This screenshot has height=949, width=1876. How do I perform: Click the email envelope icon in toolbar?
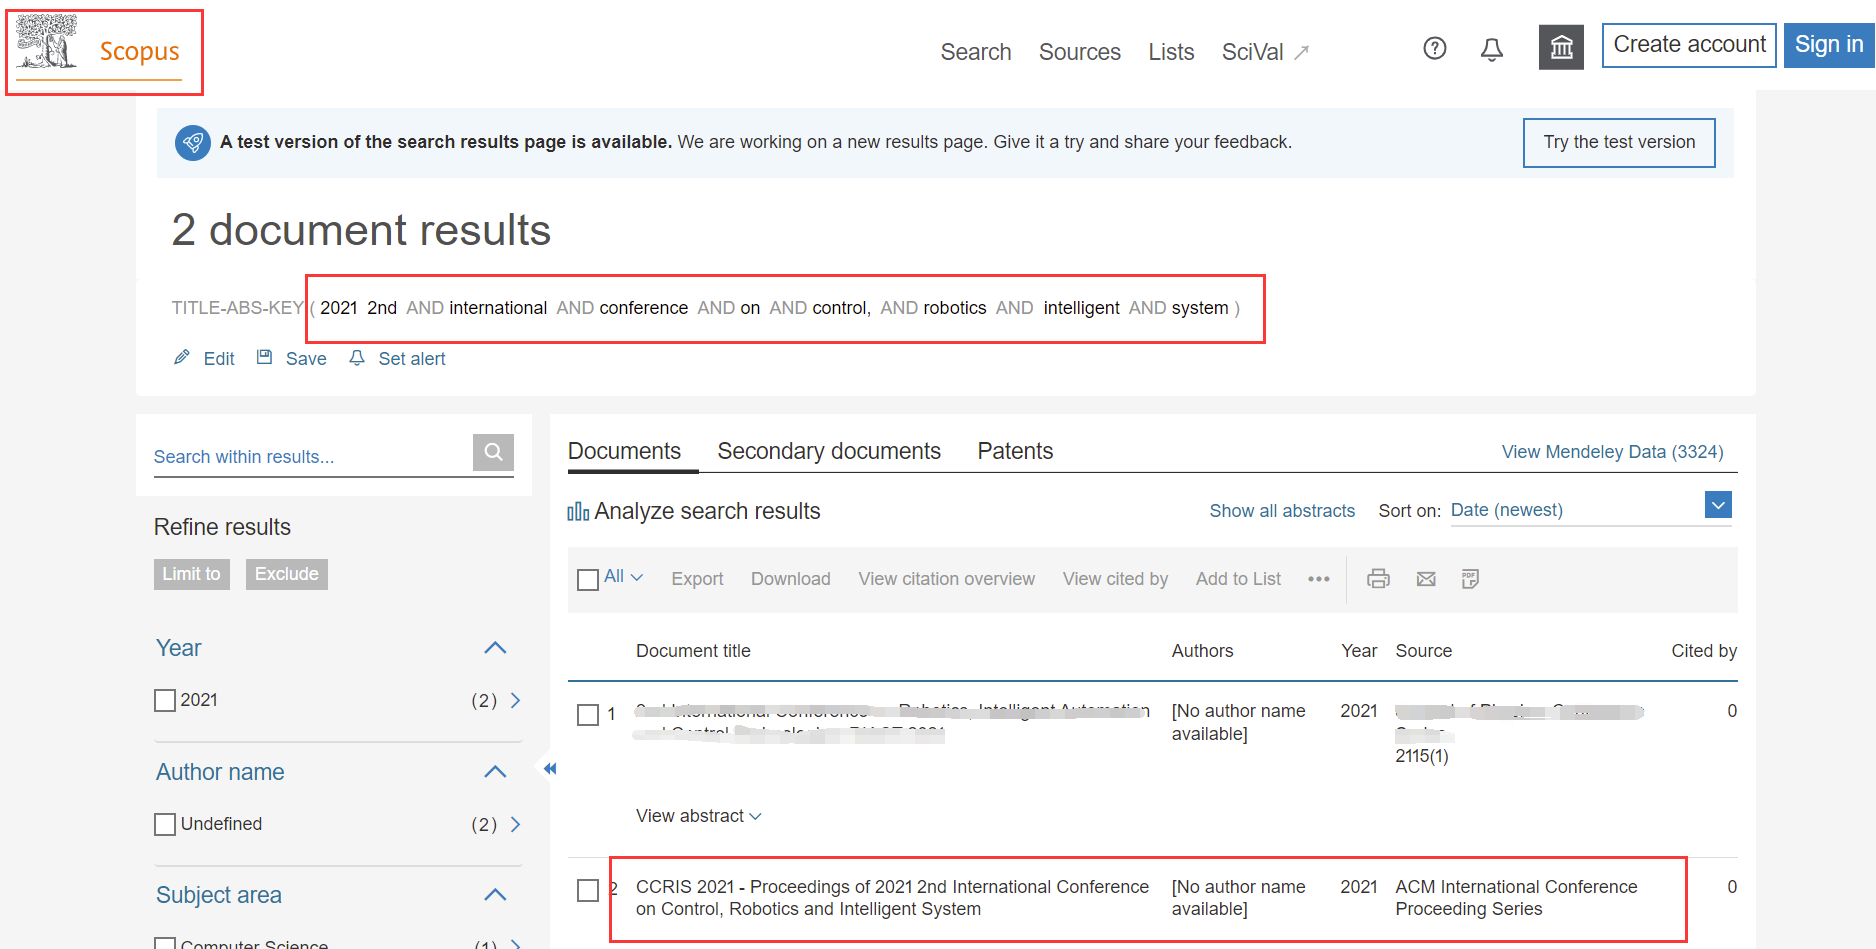[x=1426, y=578]
